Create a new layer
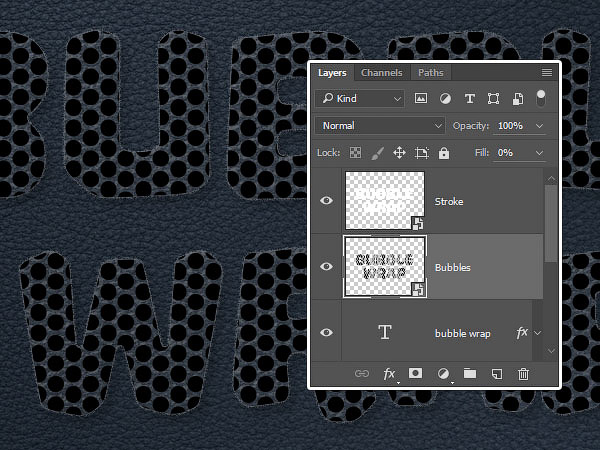The height and width of the screenshot is (450, 600). pos(497,374)
